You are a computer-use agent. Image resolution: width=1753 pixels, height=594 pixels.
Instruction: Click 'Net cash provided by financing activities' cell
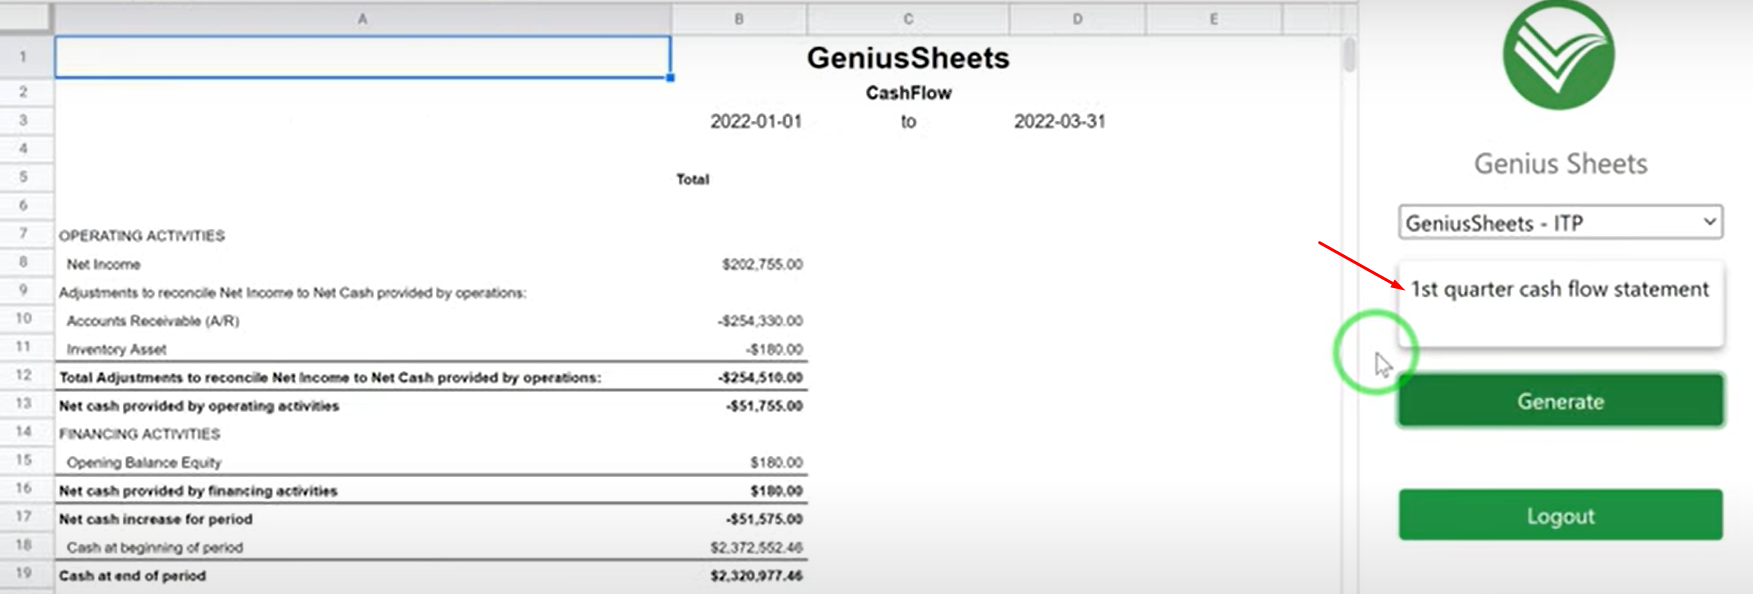[198, 490]
